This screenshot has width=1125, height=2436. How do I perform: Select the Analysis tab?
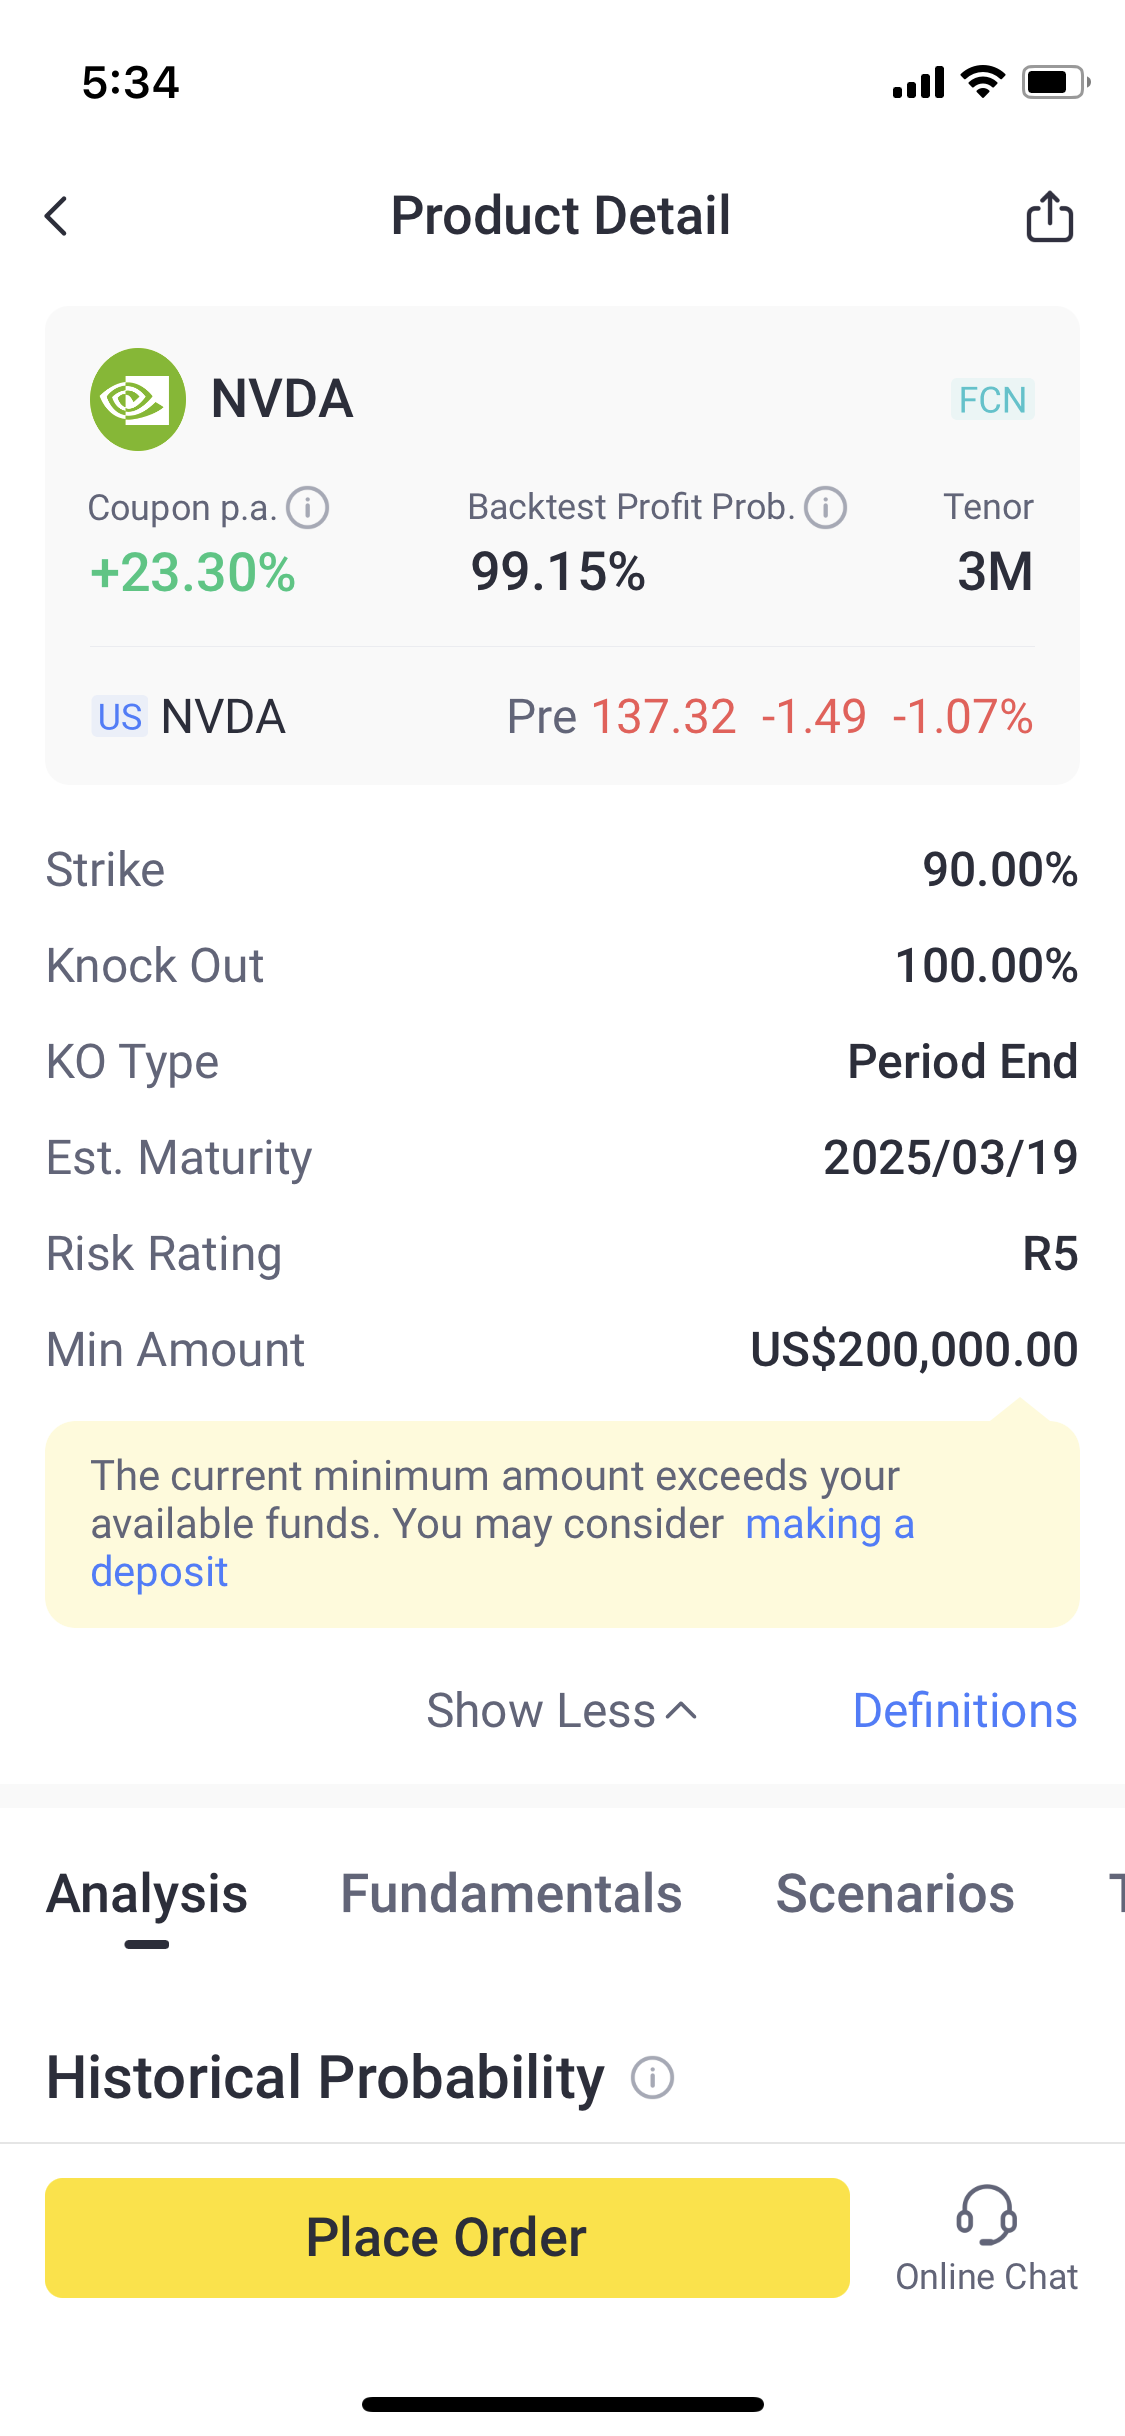[147, 1894]
